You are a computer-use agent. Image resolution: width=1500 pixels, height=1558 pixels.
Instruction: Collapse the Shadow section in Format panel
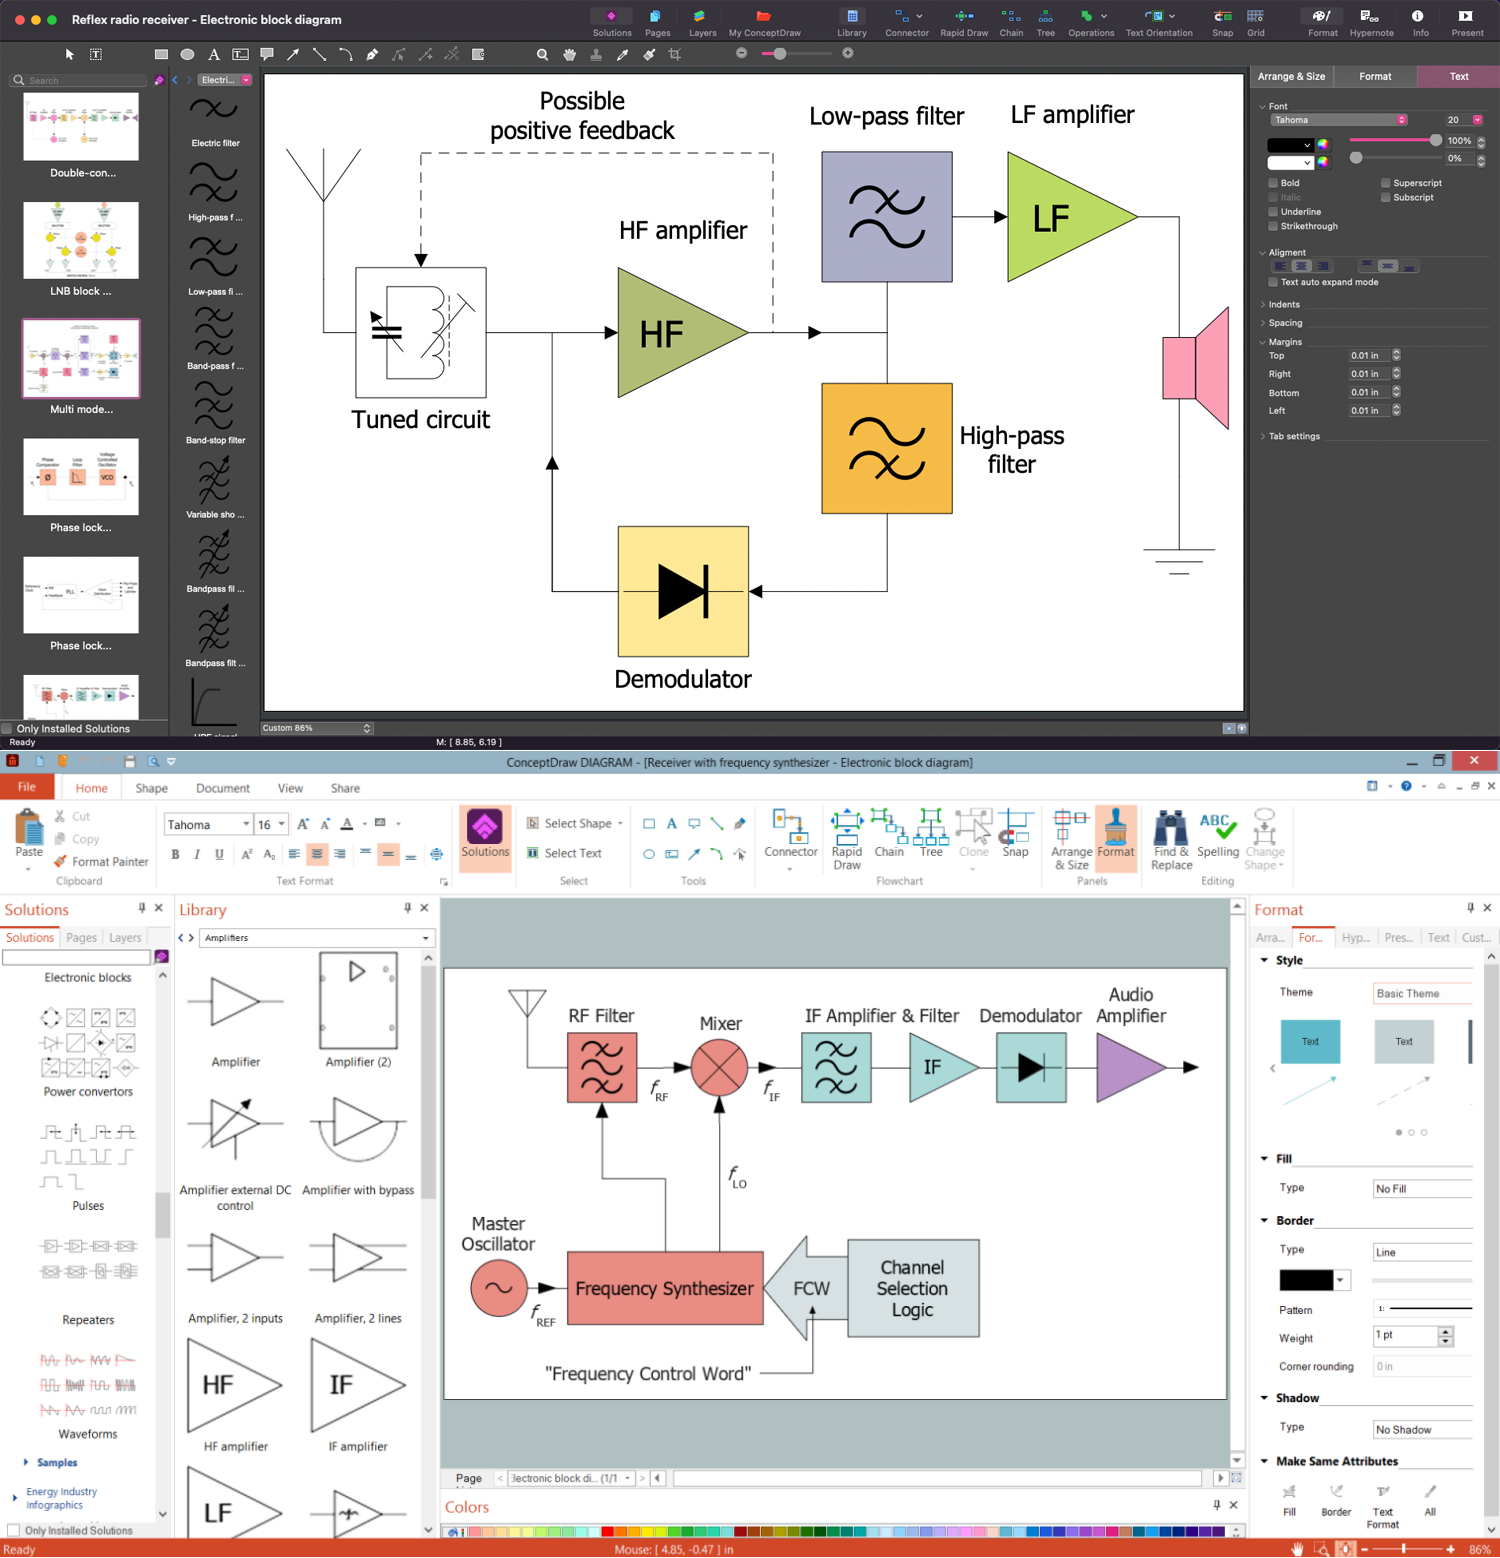pyautogui.click(x=1264, y=1398)
